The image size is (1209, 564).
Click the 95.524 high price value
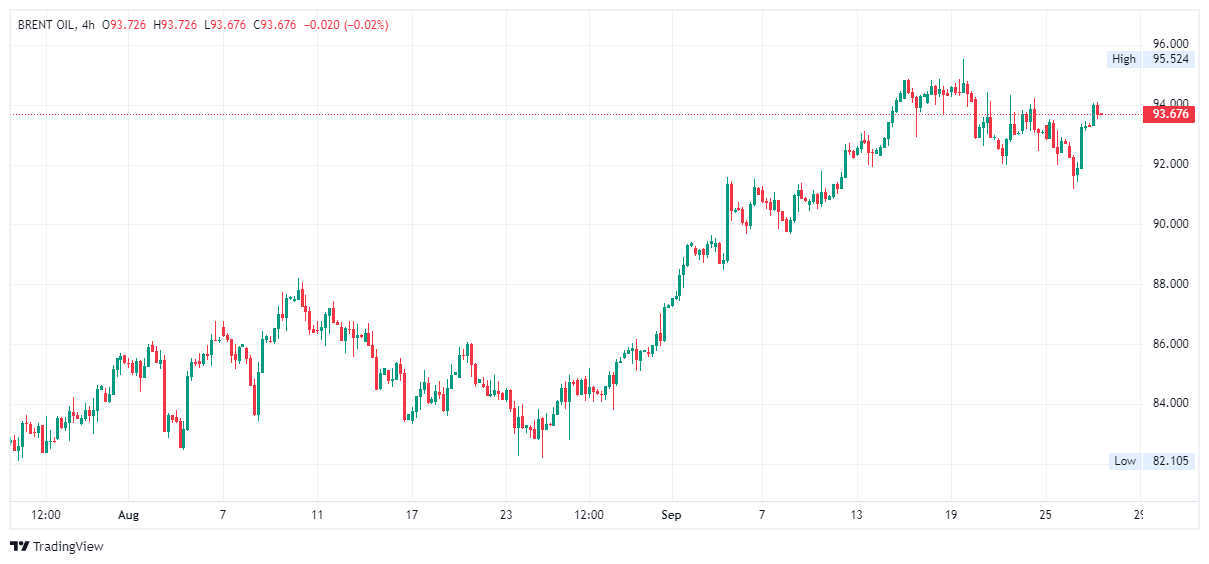(x=1170, y=59)
